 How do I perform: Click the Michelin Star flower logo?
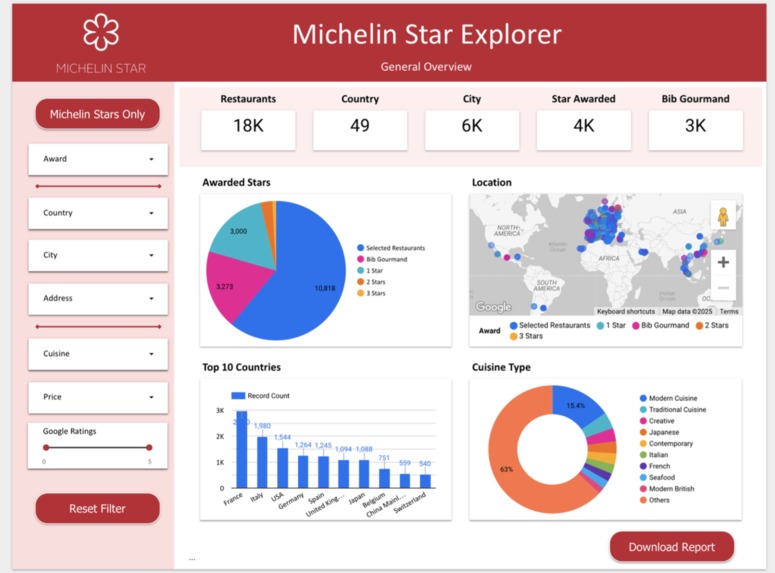[x=101, y=32]
